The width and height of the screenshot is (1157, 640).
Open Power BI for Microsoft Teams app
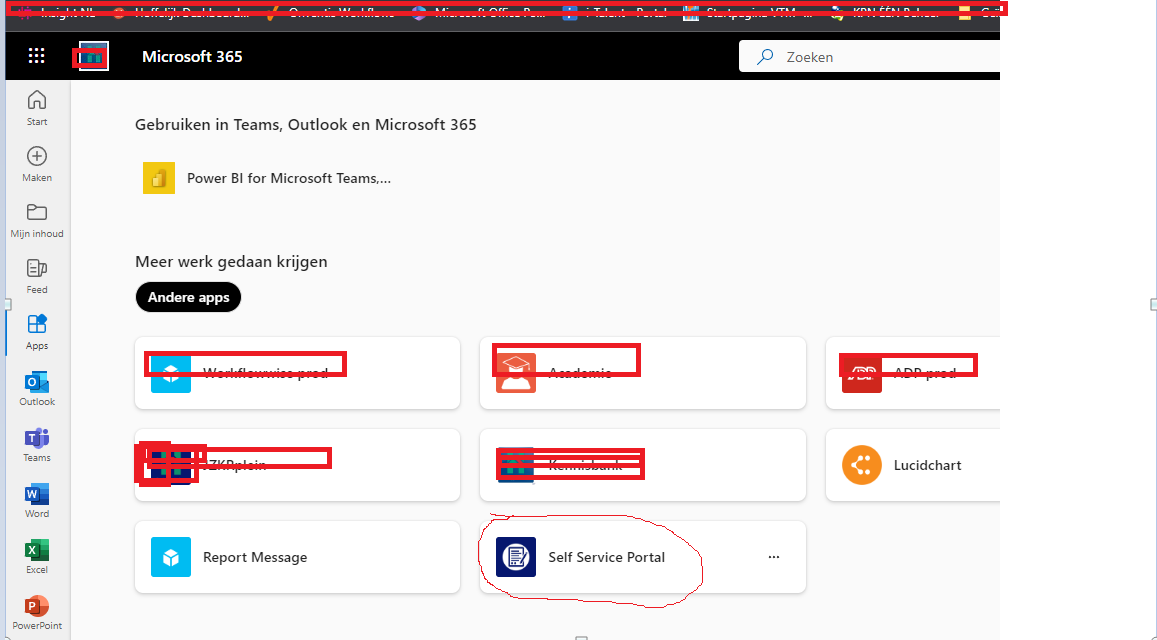point(267,178)
